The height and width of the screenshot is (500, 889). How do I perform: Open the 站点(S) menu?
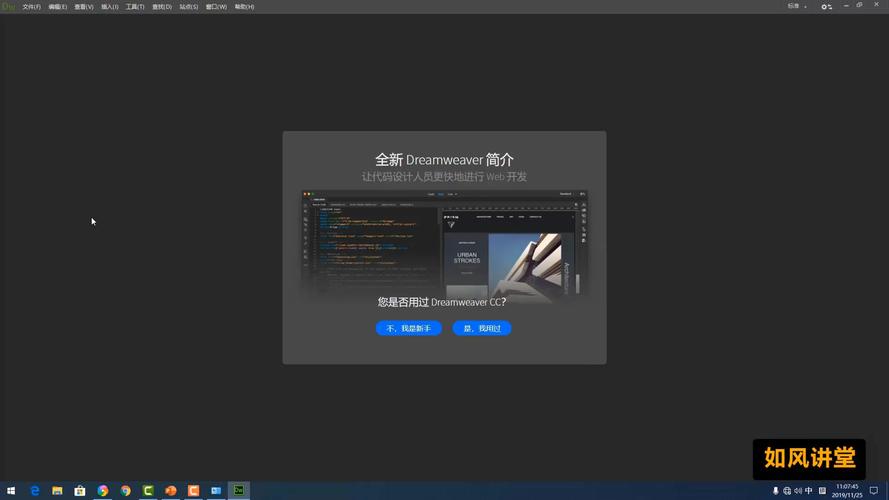coord(189,7)
